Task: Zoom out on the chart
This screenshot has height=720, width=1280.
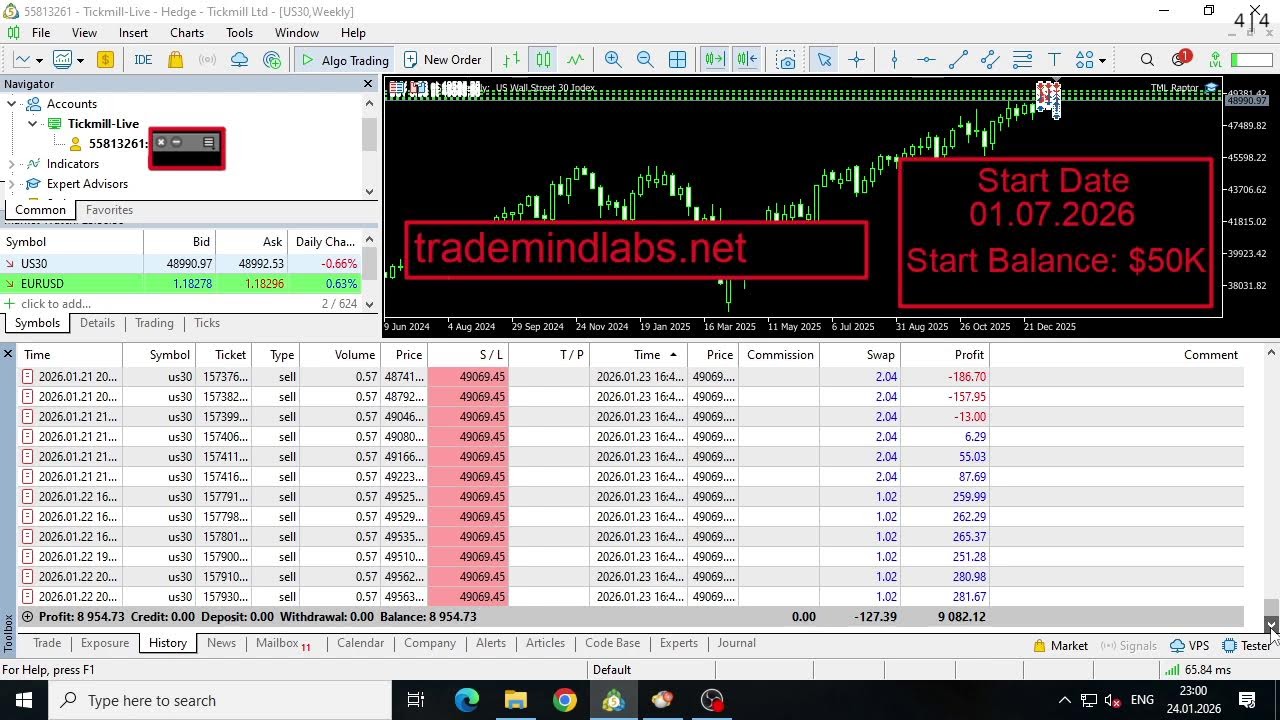Action: coord(645,60)
